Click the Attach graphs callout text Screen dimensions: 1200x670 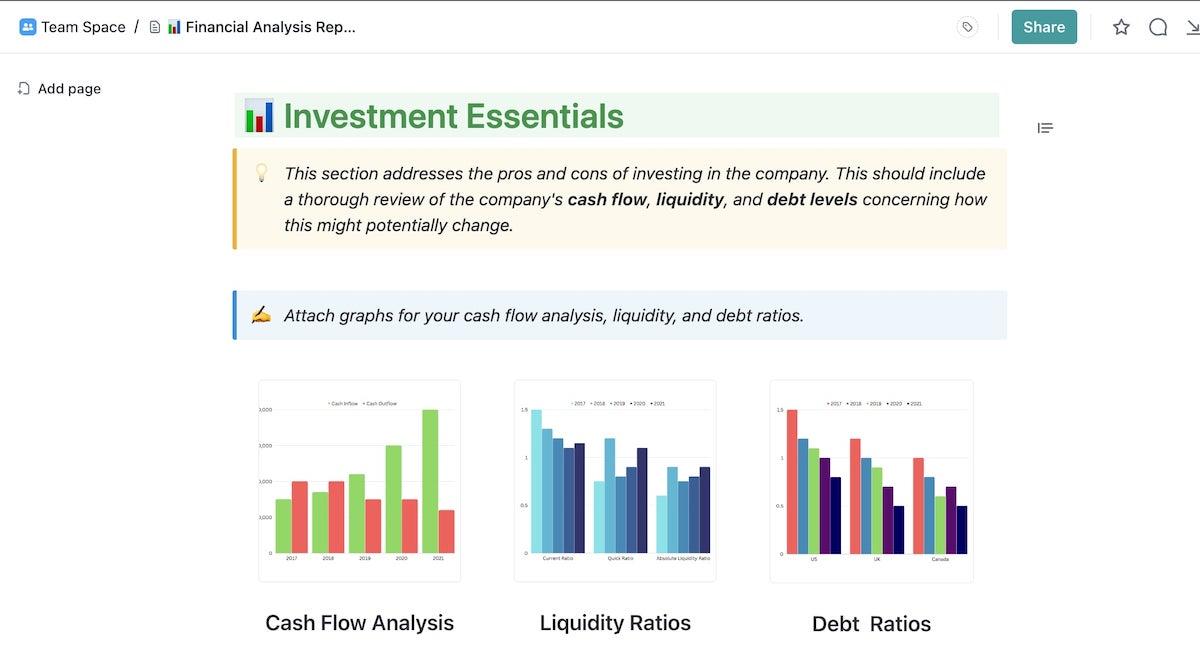543,315
